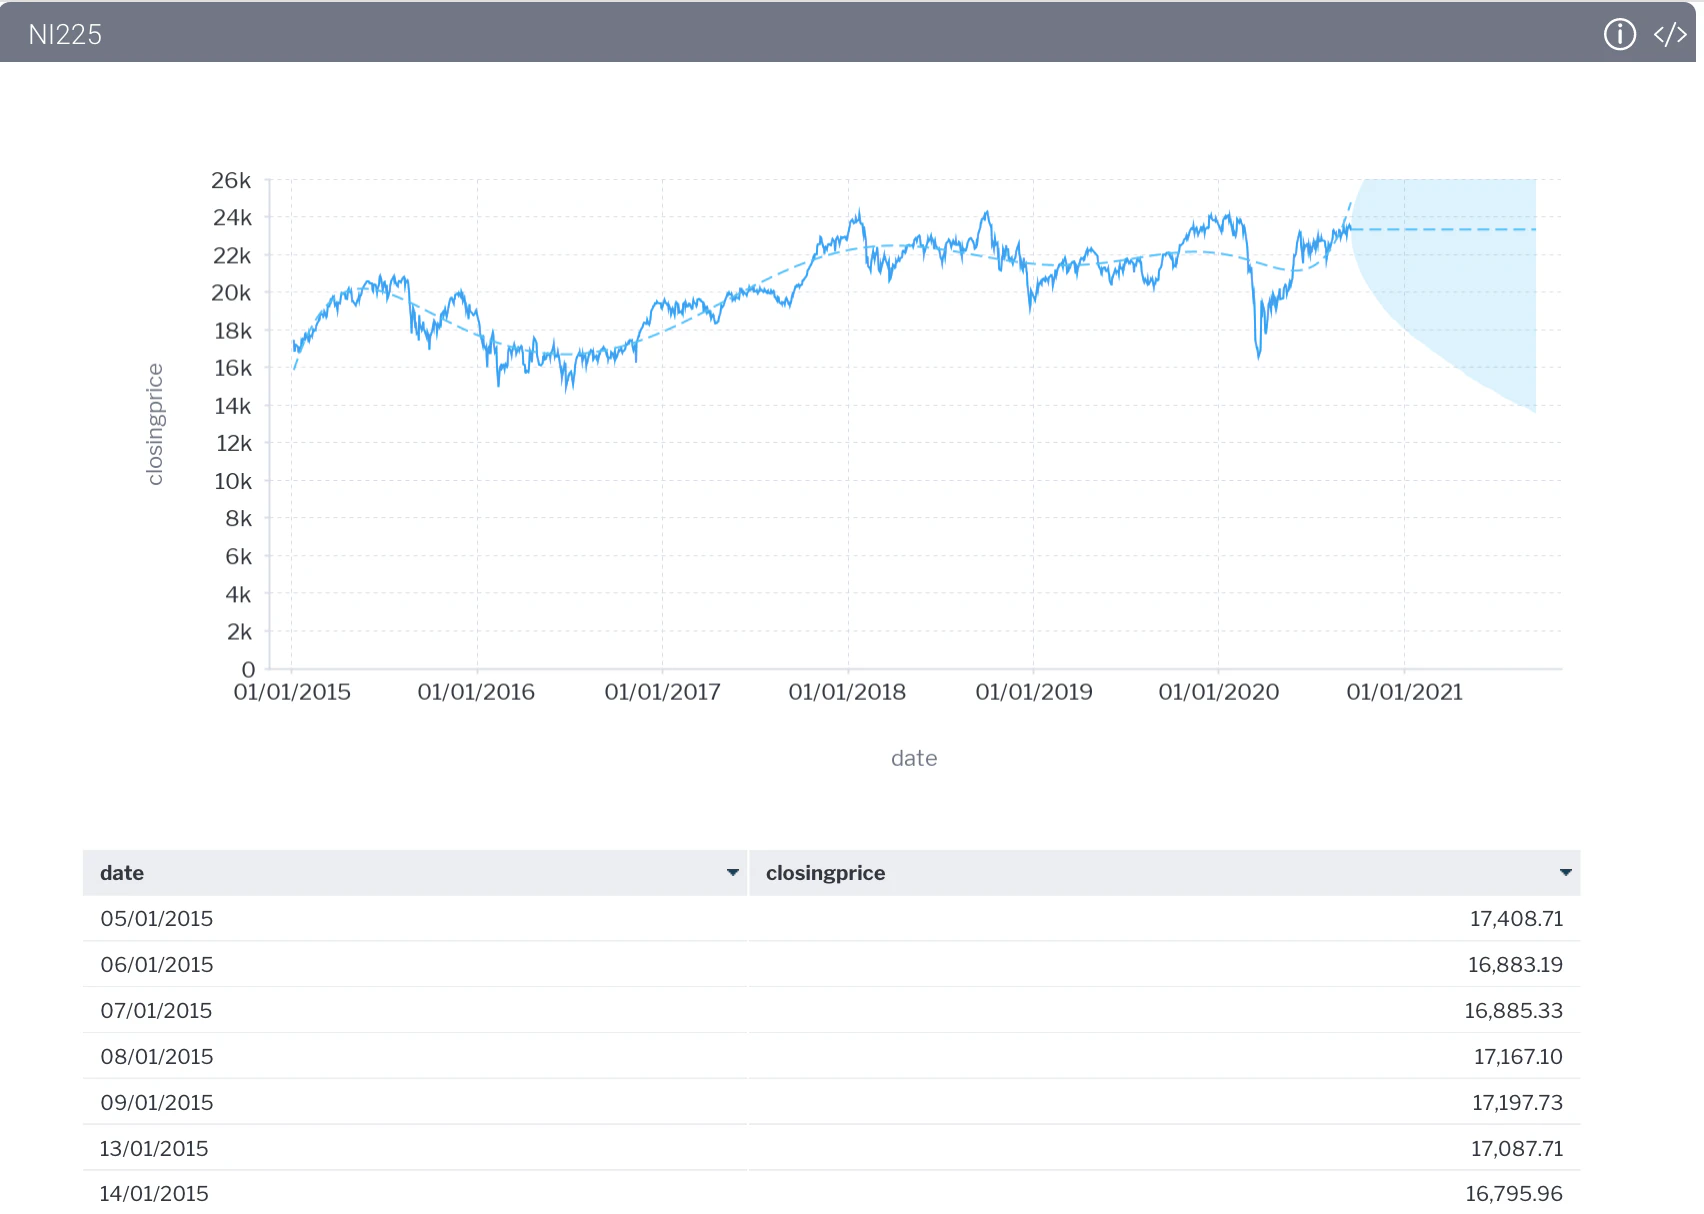Click the 17,197.73 closing price value
Image resolution: width=1704 pixels, height=1214 pixels.
click(1517, 1103)
